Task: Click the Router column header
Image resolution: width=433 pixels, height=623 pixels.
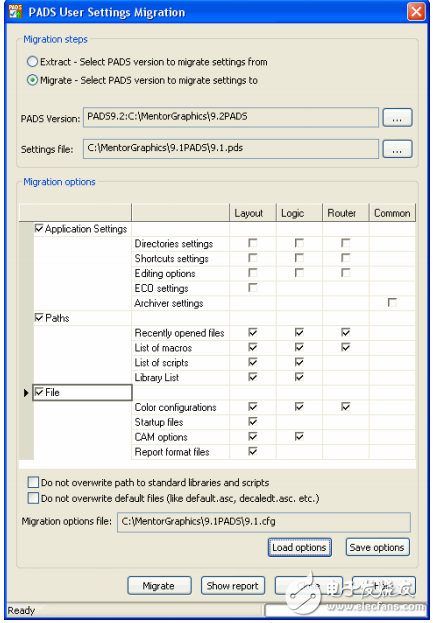Action: coord(346,213)
